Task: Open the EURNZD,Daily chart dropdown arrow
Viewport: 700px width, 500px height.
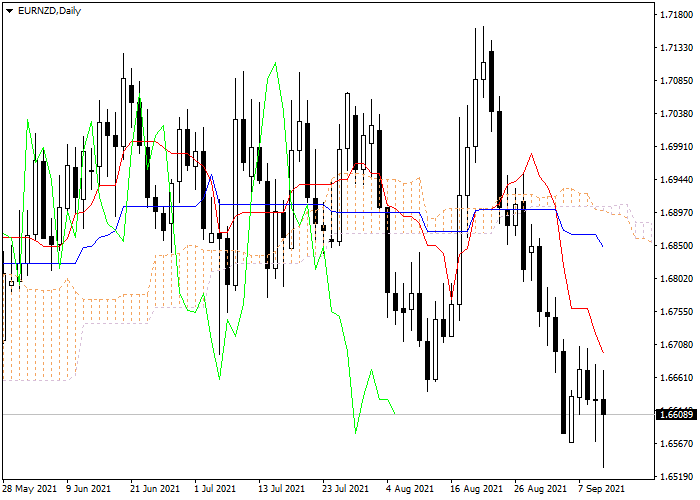Action: pos(9,11)
